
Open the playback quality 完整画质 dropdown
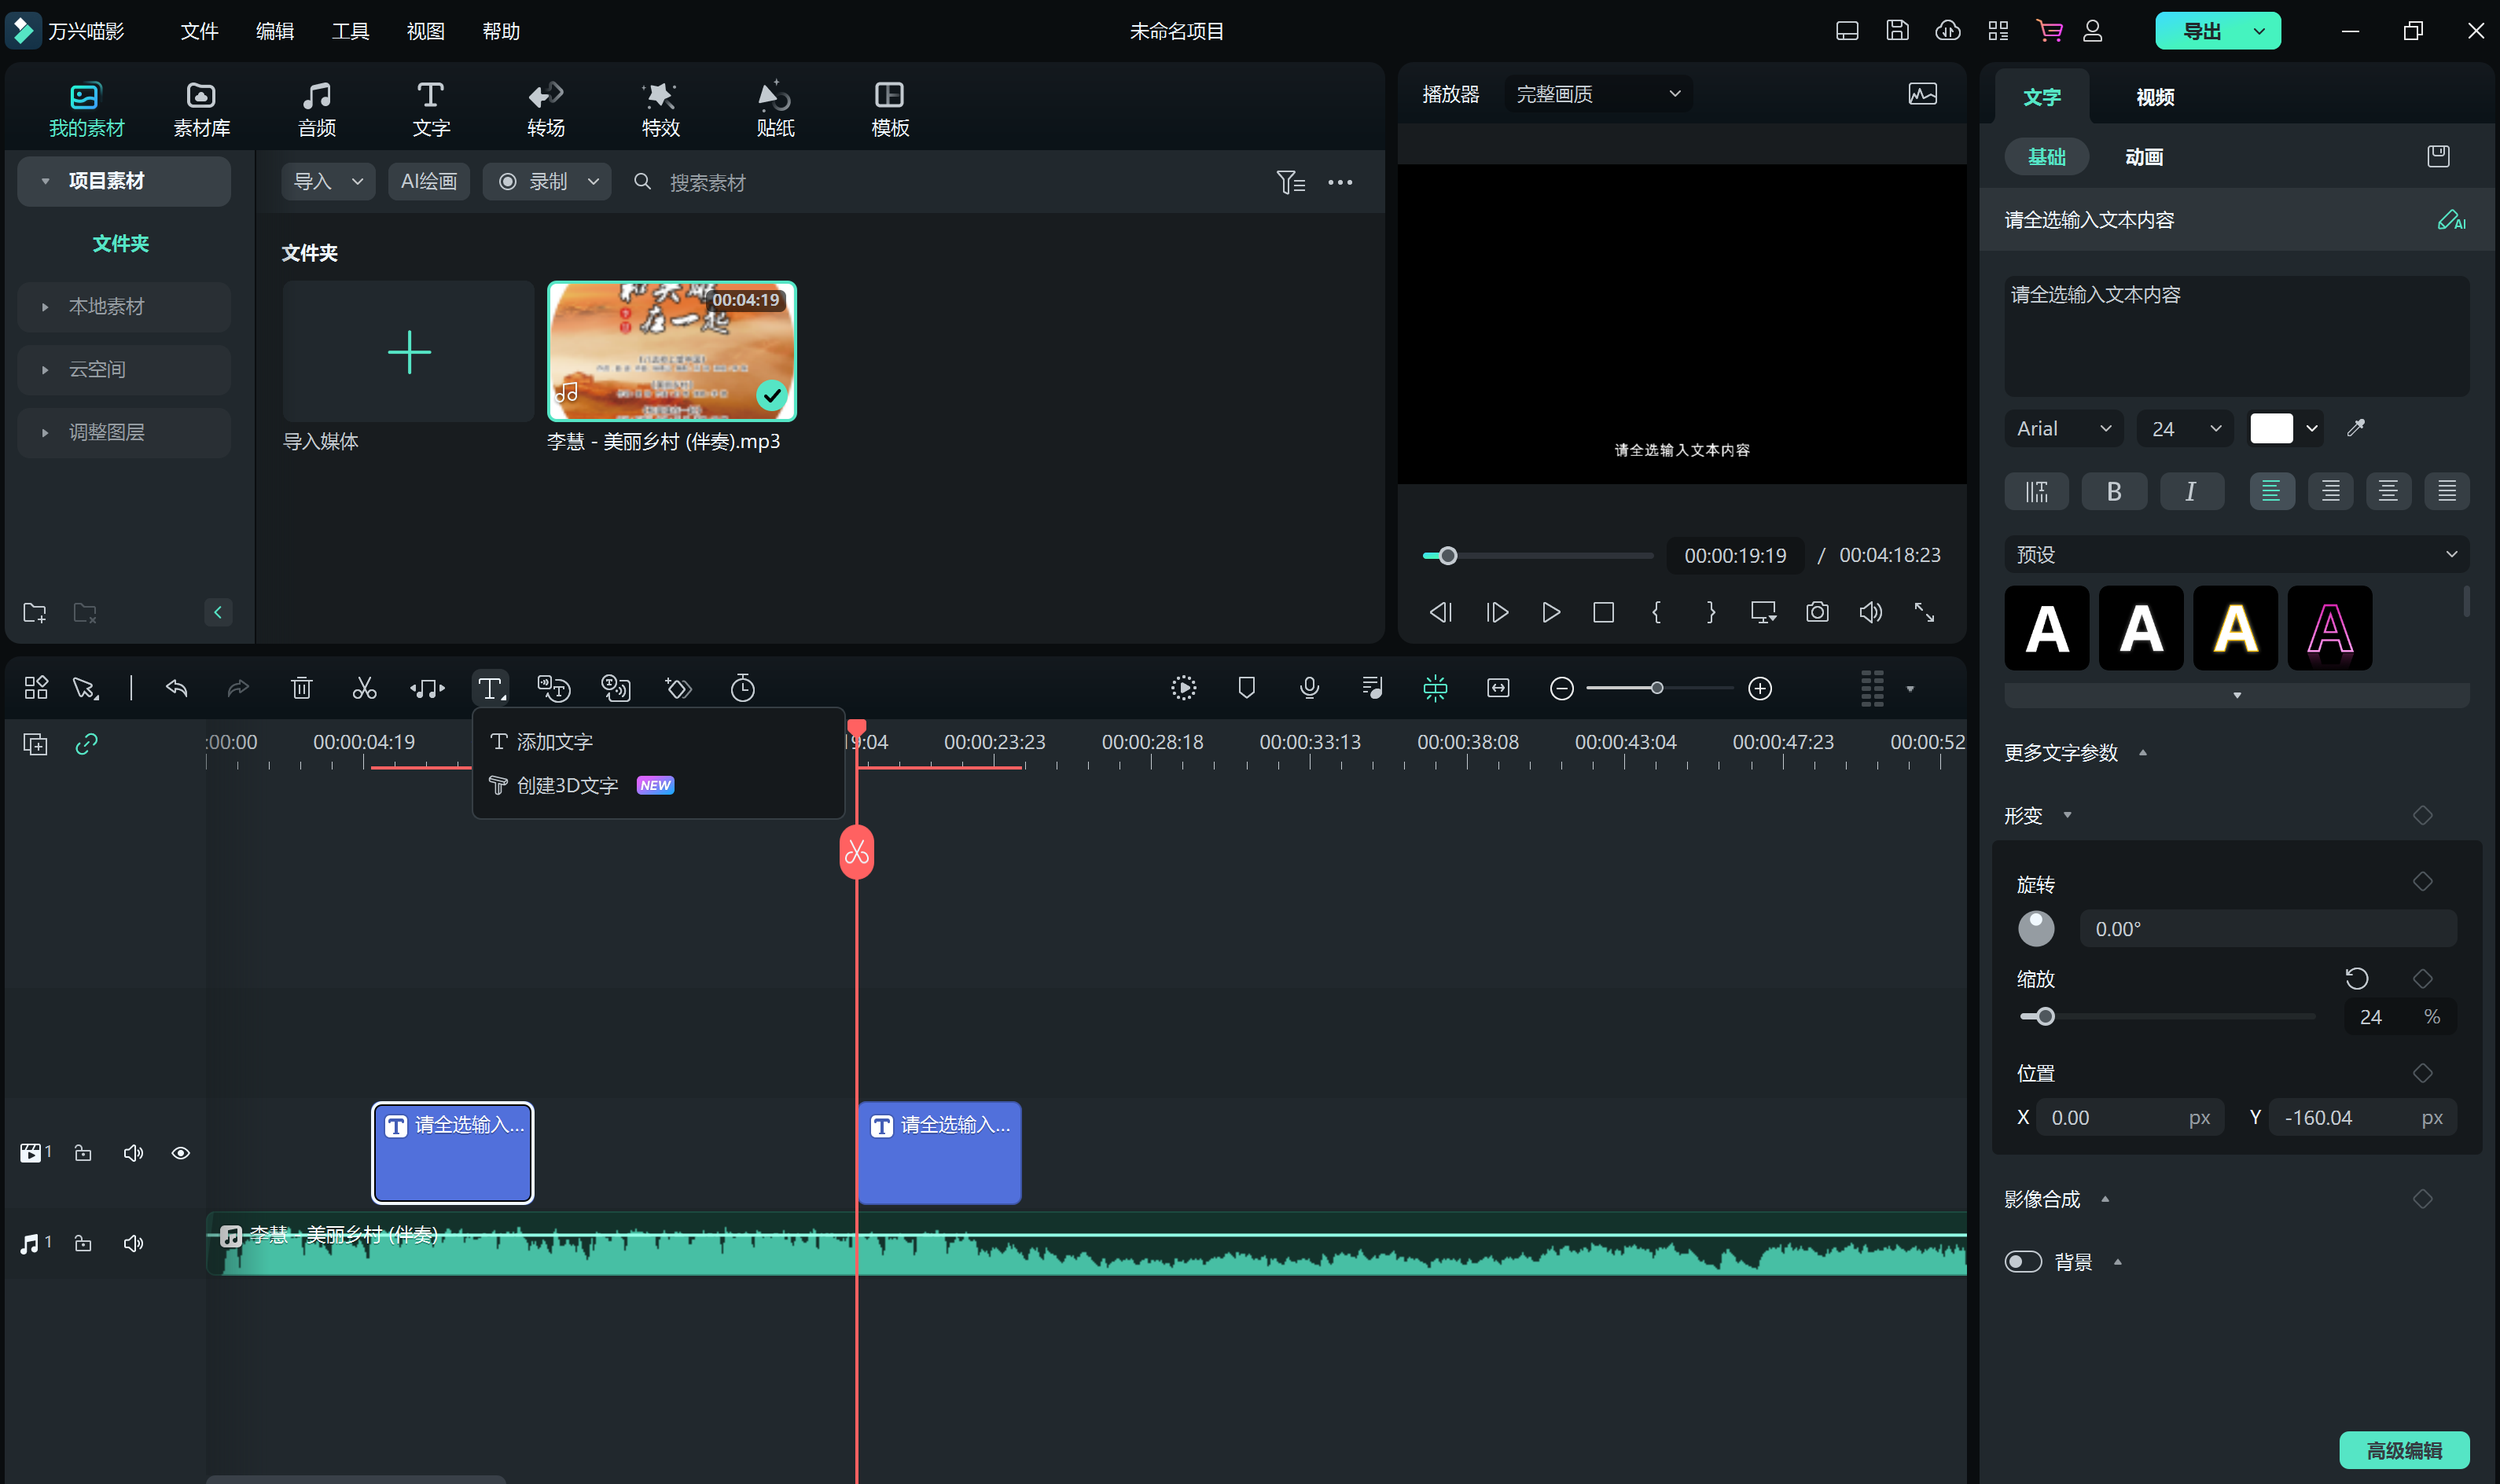point(1597,94)
